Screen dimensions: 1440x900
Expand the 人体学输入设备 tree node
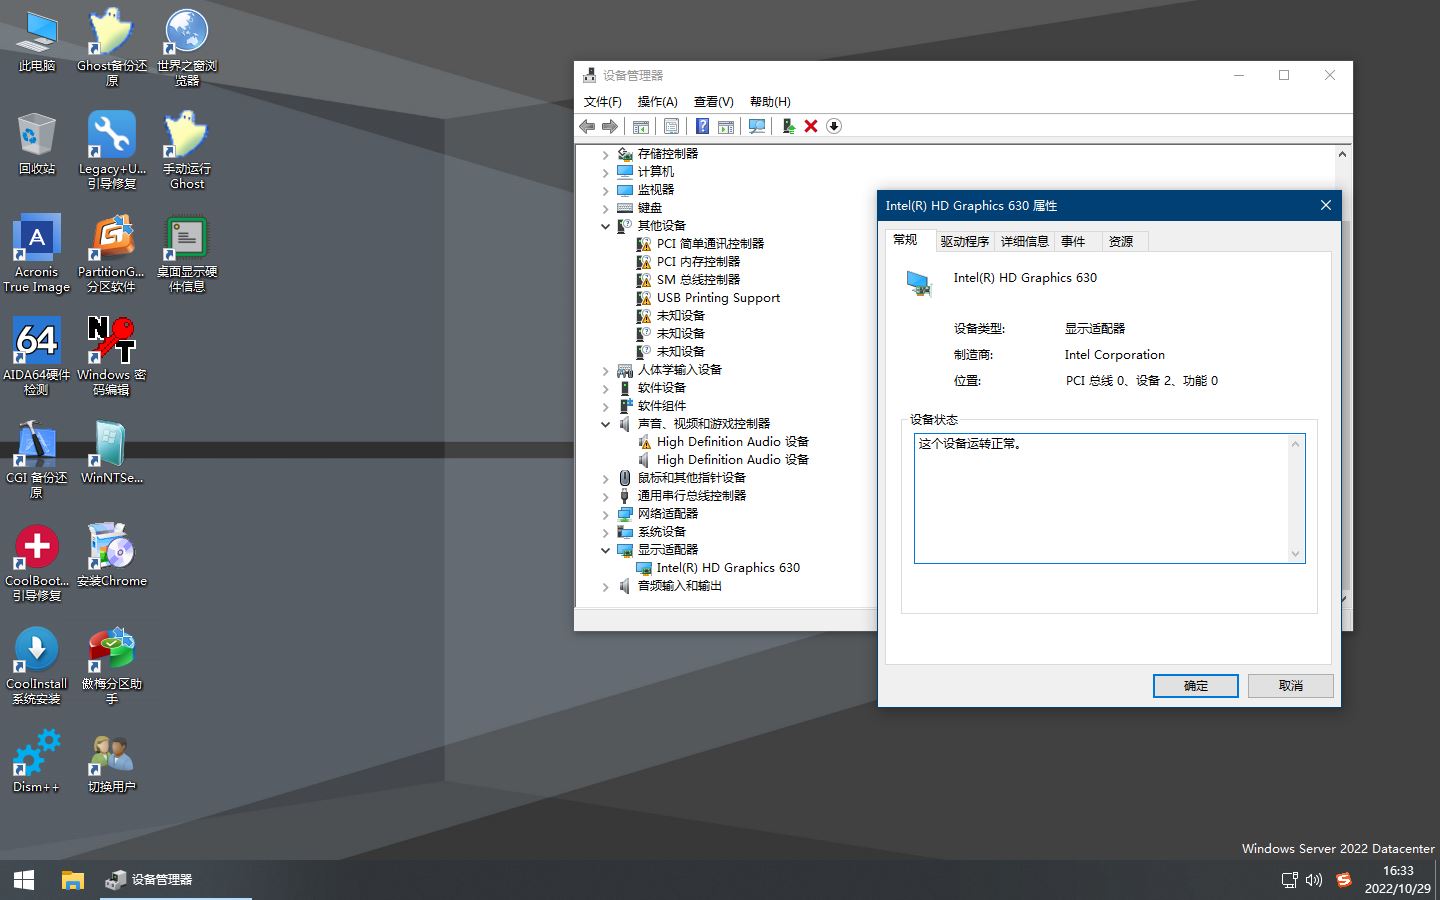click(x=605, y=370)
